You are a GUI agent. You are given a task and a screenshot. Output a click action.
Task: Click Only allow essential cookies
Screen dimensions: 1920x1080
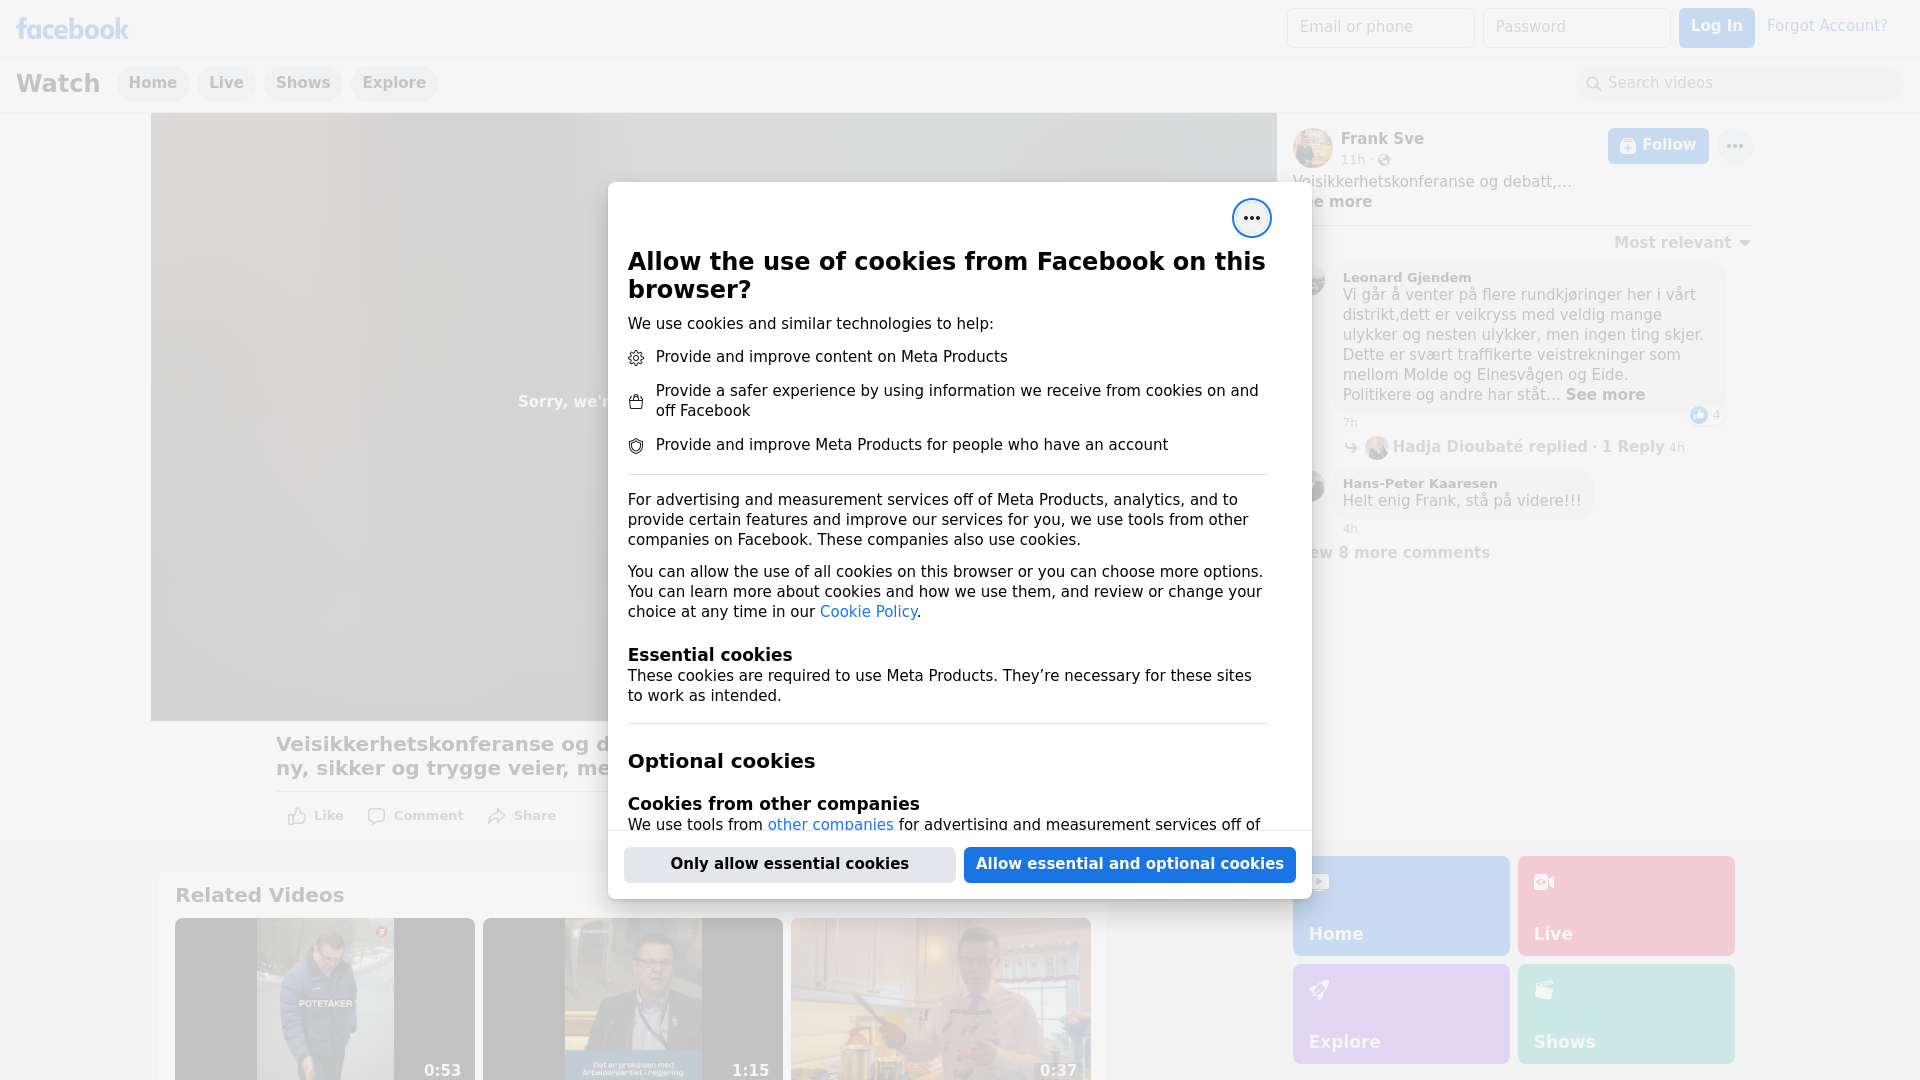[x=790, y=865]
